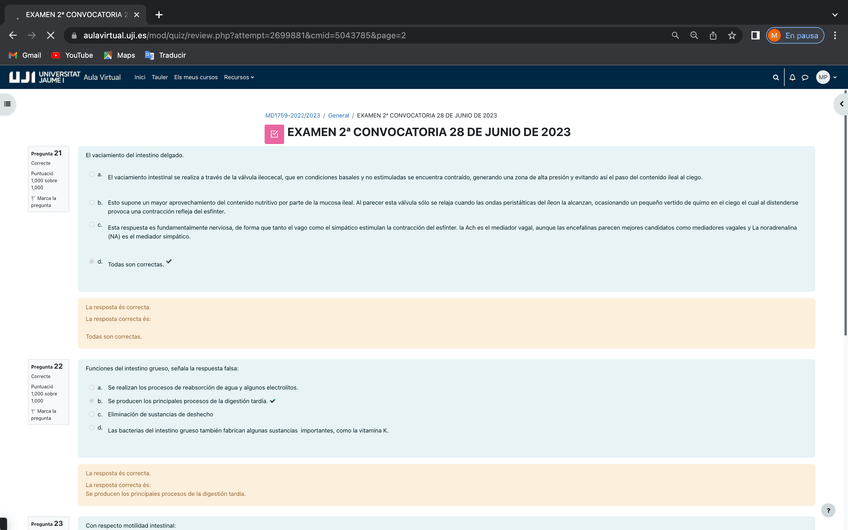The width and height of the screenshot is (848, 530).
Task: Click the MD1759-2022/2023 breadcrumb link
Action: click(292, 115)
